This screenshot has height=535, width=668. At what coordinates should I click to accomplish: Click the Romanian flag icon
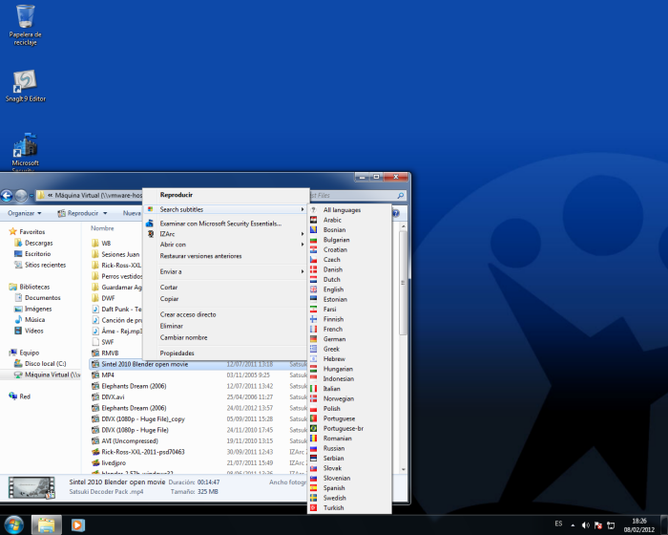click(x=314, y=438)
